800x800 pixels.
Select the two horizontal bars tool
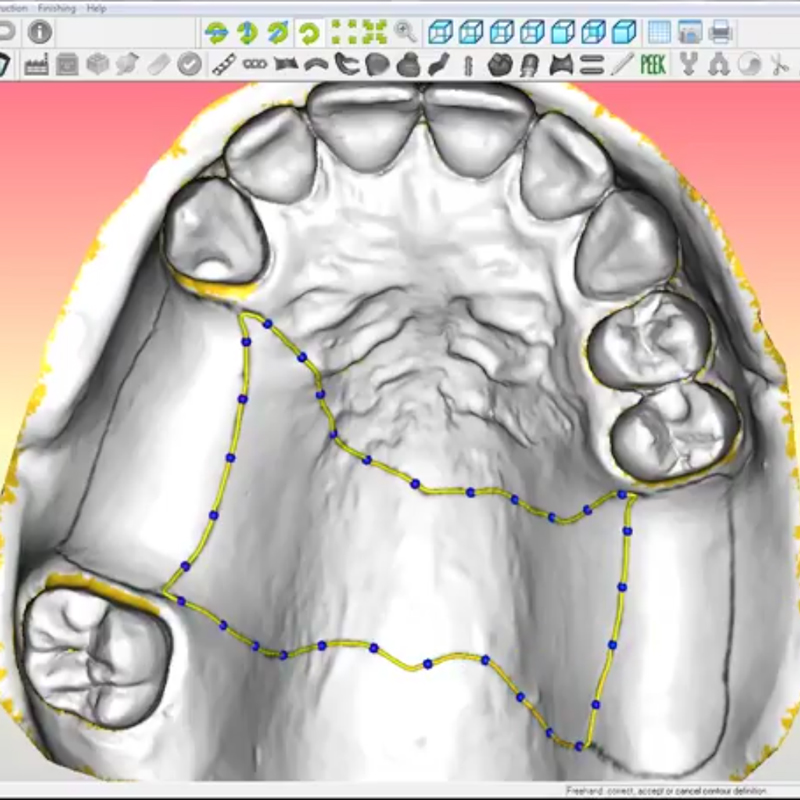pyautogui.click(x=591, y=66)
